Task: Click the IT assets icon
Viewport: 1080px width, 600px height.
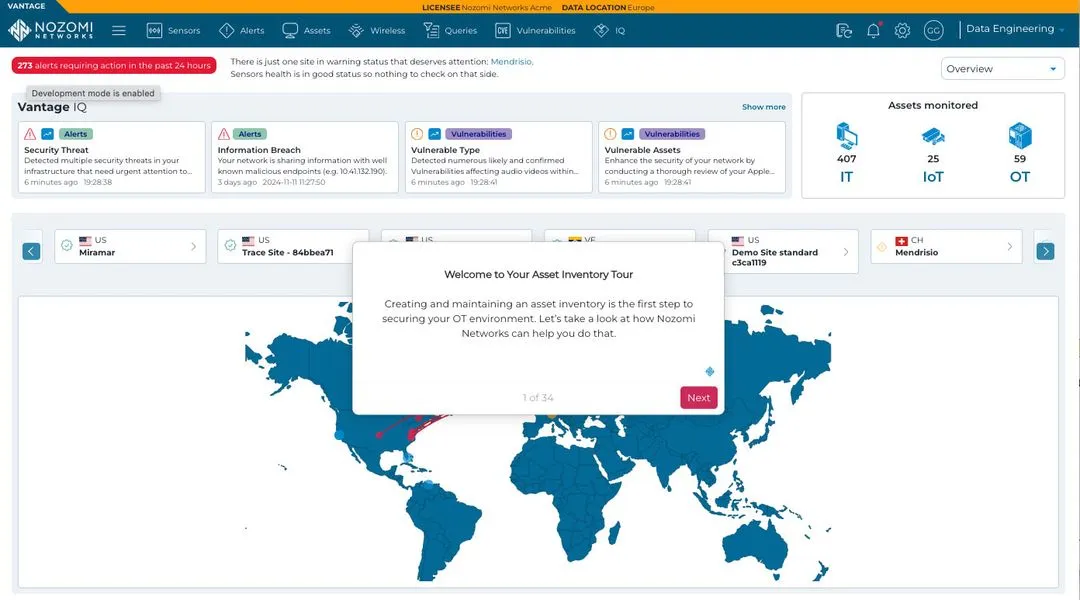Action: [847, 136]
